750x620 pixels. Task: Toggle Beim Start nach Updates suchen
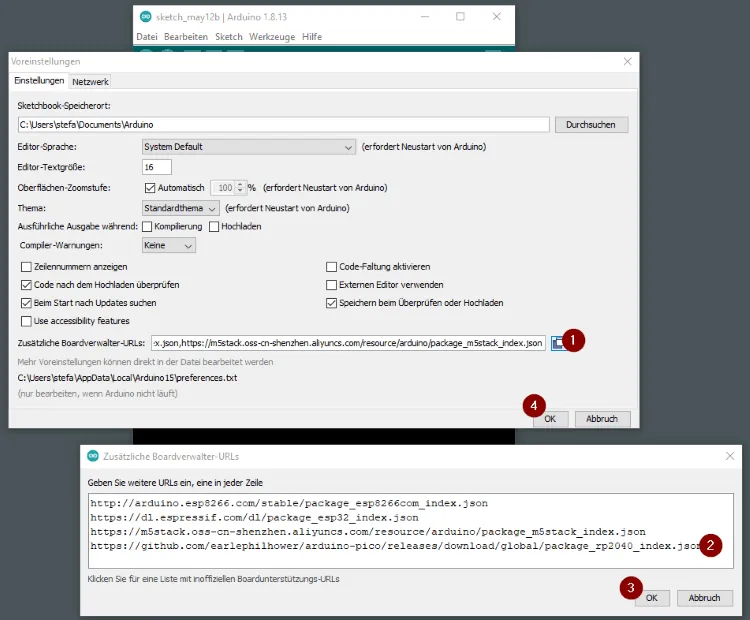pyautogui.click(x=26, y=303)
